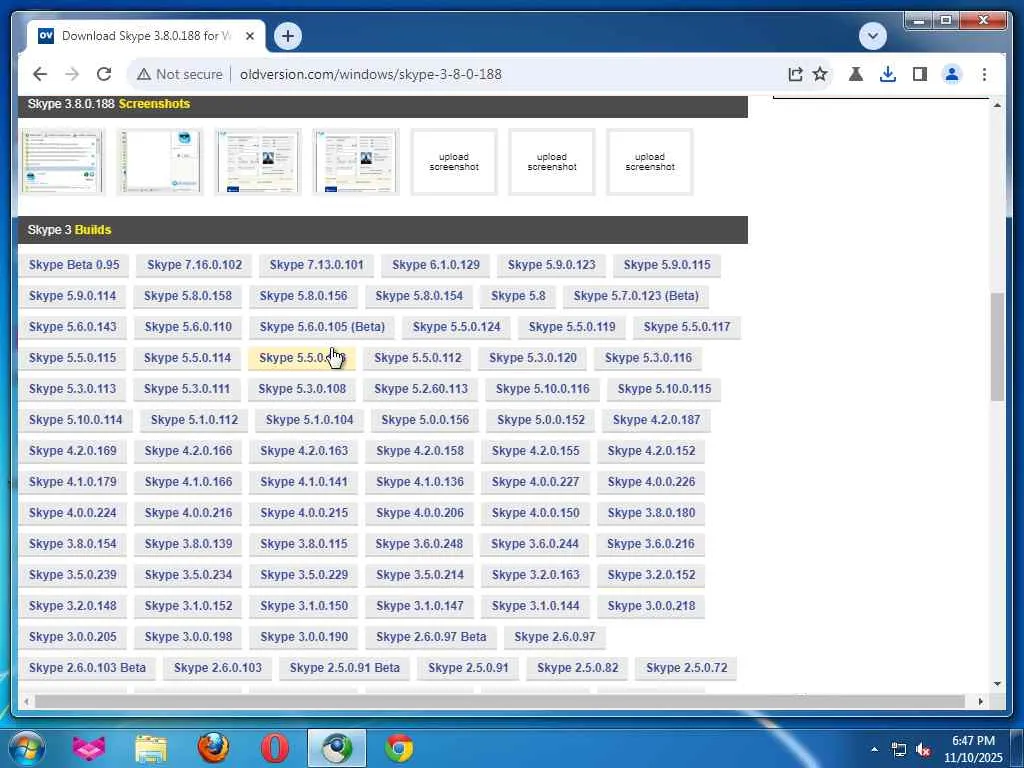Click the vertical scrollbar thumb
Image resolution: width=1024 pixels, height=768 pixels.
(997, 347)
